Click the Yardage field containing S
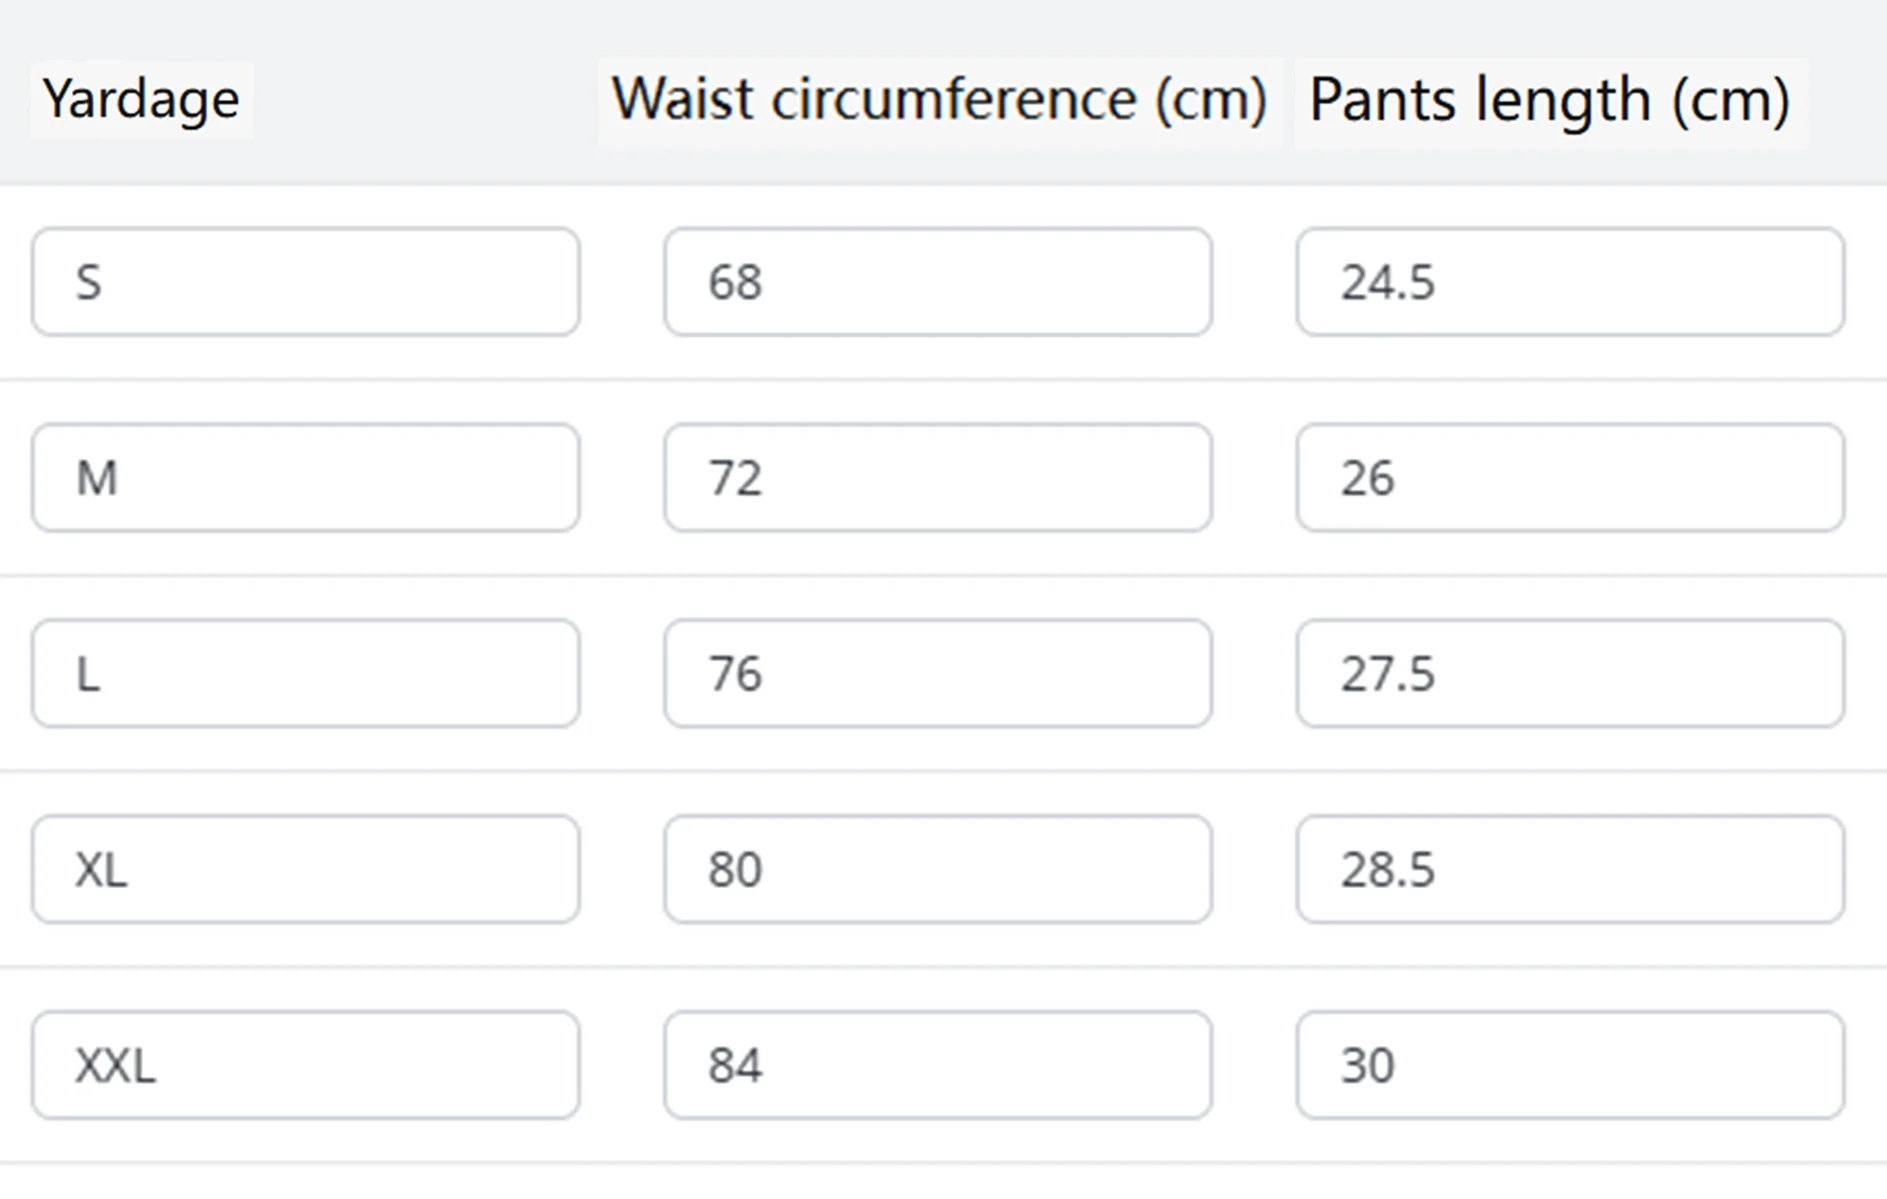This screenshot has height=1199, width=1887. point(306,282)
